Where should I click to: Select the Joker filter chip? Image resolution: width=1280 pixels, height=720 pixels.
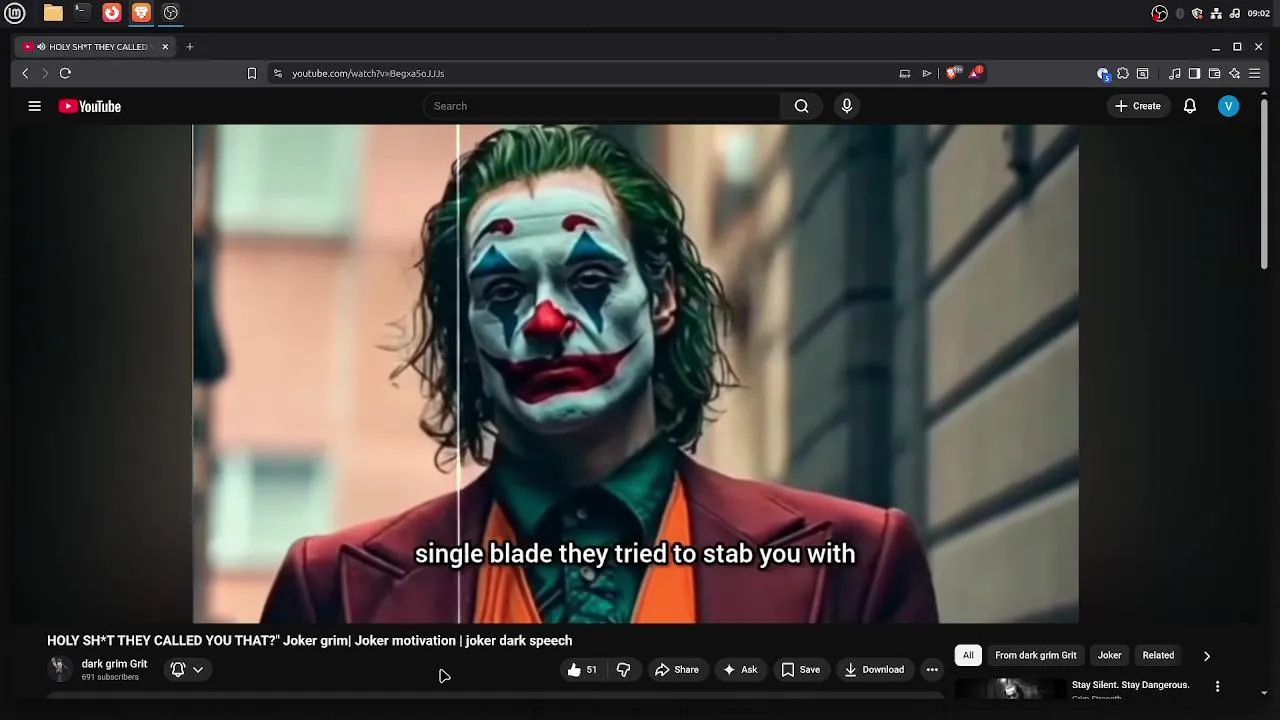coord(1110,656)
